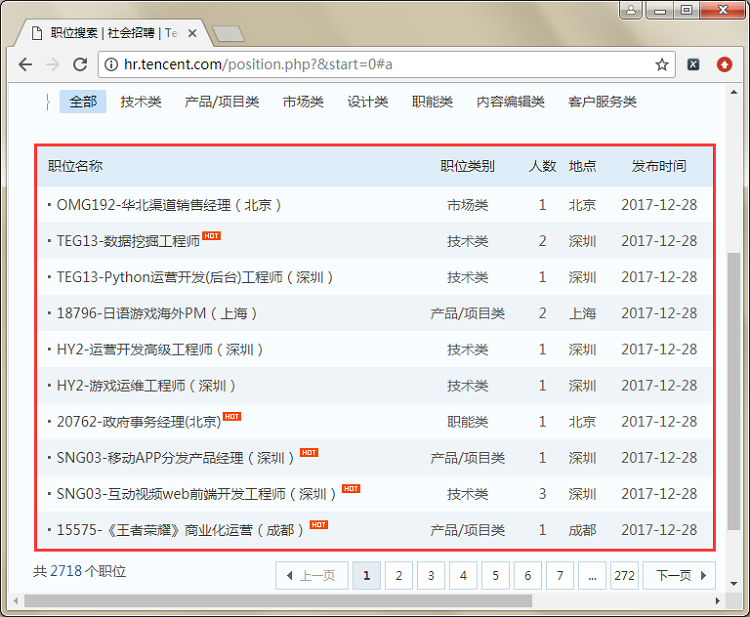Open job 15575-《王者荣耀》商业化运营

coord(180,530)
